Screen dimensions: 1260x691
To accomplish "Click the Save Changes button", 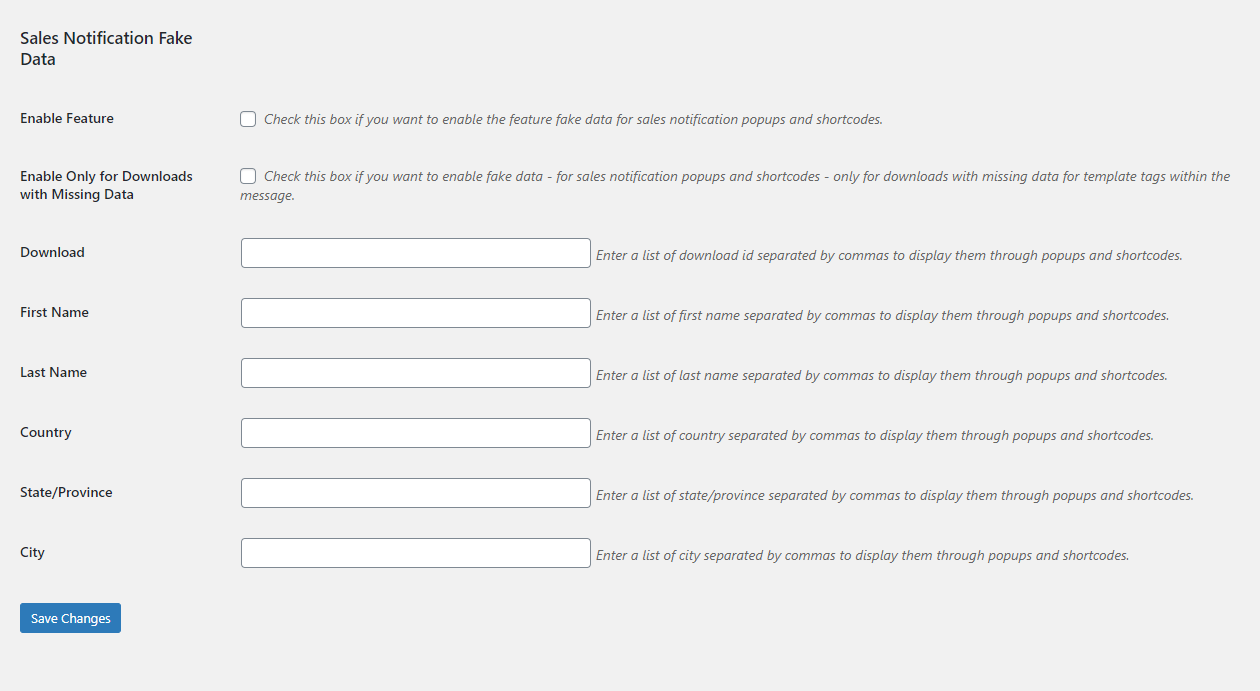I will [70, 618].
